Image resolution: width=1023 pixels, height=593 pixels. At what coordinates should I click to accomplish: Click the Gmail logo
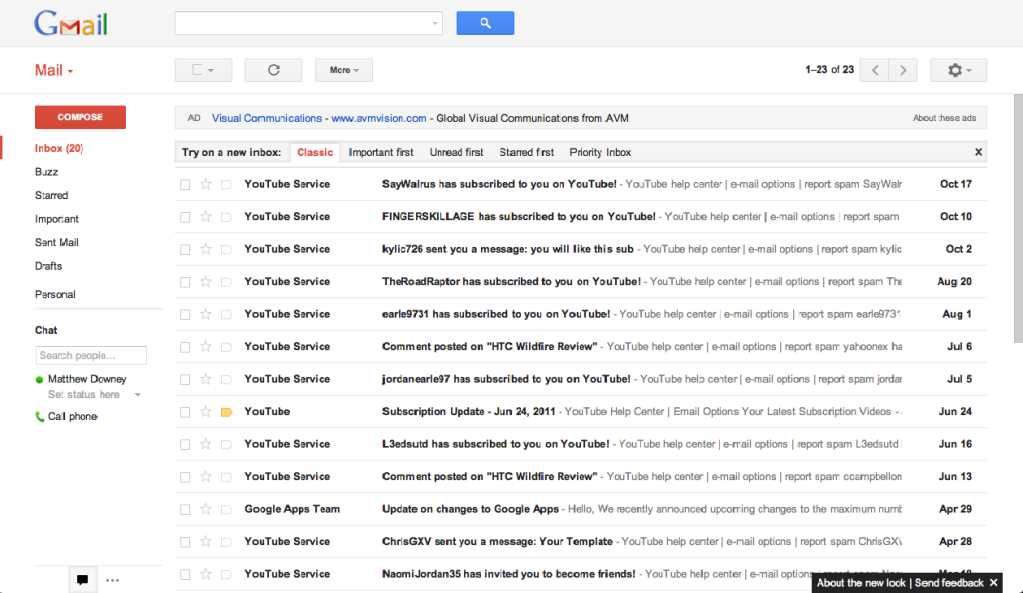pos(70,22)
